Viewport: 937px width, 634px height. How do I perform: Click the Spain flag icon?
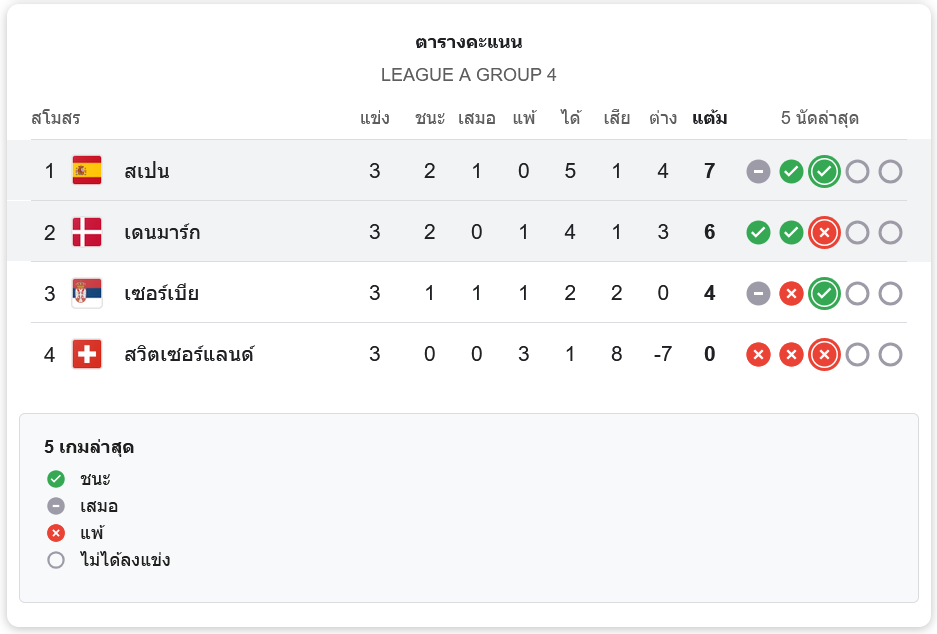(87, 171)
